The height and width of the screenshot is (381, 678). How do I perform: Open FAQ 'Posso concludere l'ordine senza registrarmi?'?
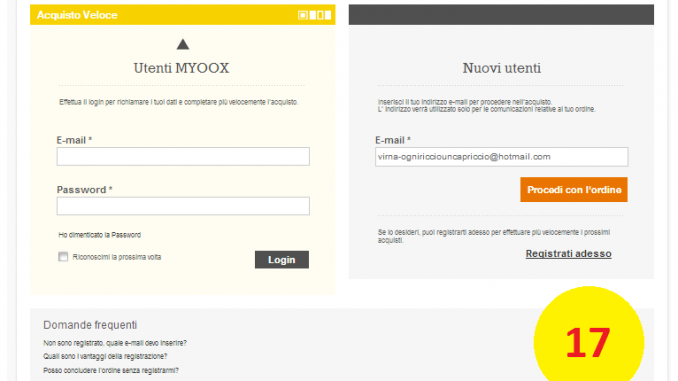click(111, 370)
